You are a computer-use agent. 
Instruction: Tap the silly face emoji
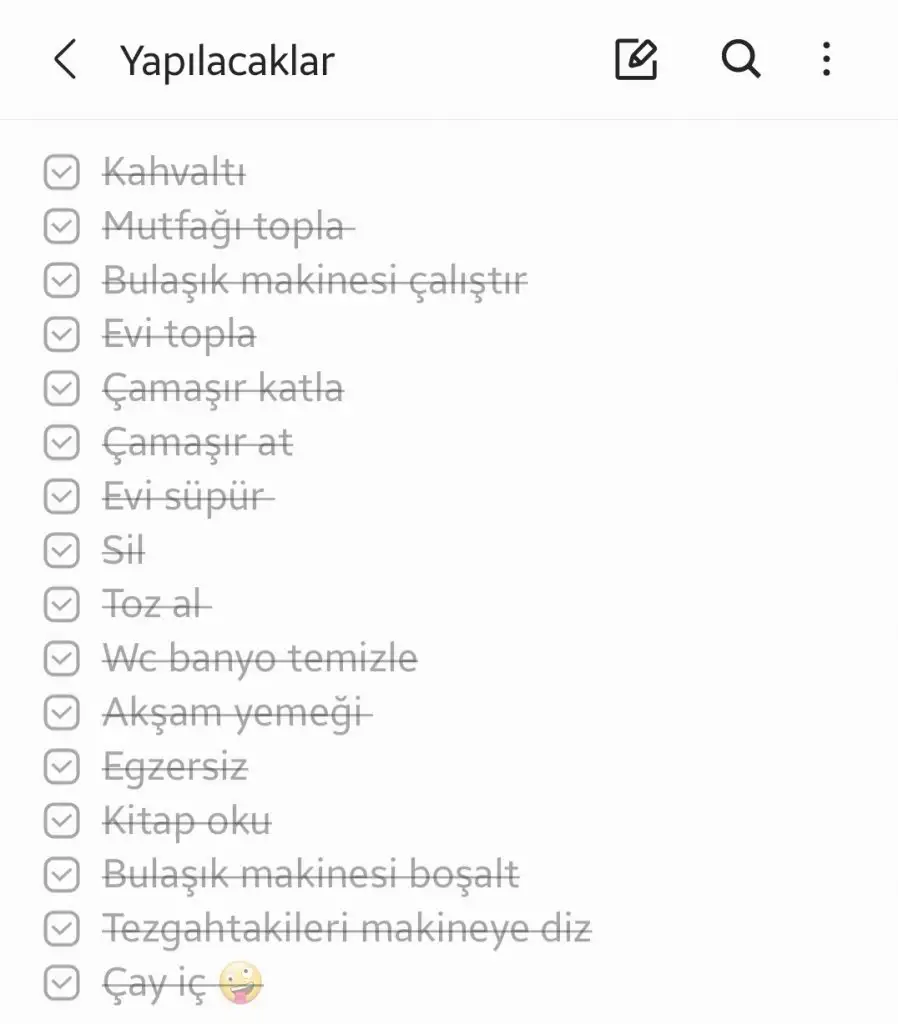(x=239, y=984)
